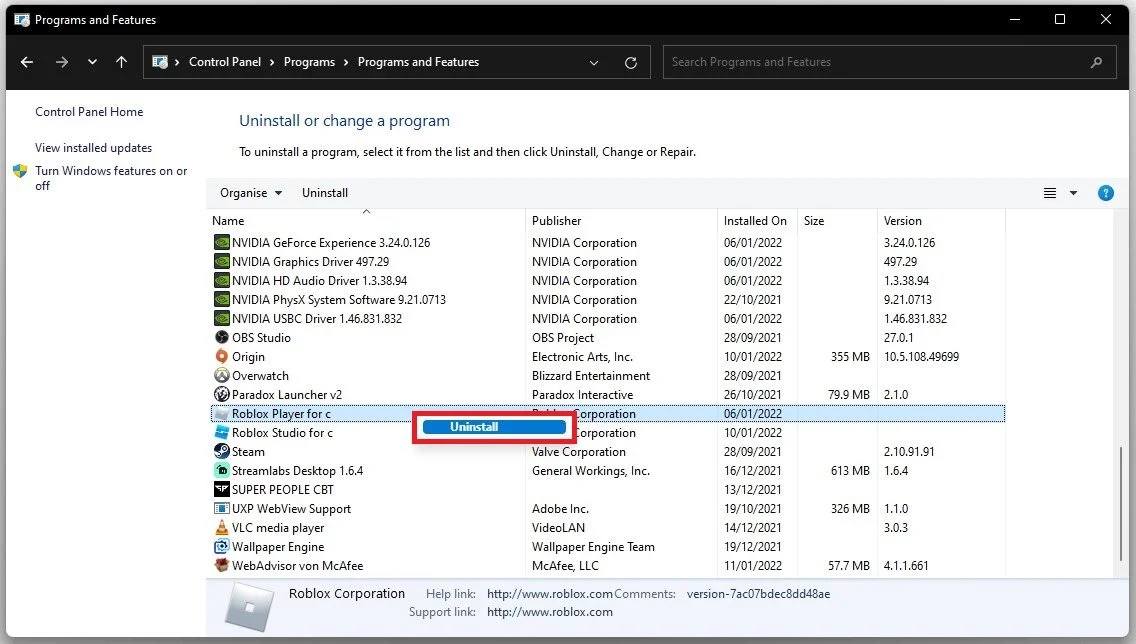
Task: Click the Paradox Launcher v2 icon
Action: click(x=222, y=395)
